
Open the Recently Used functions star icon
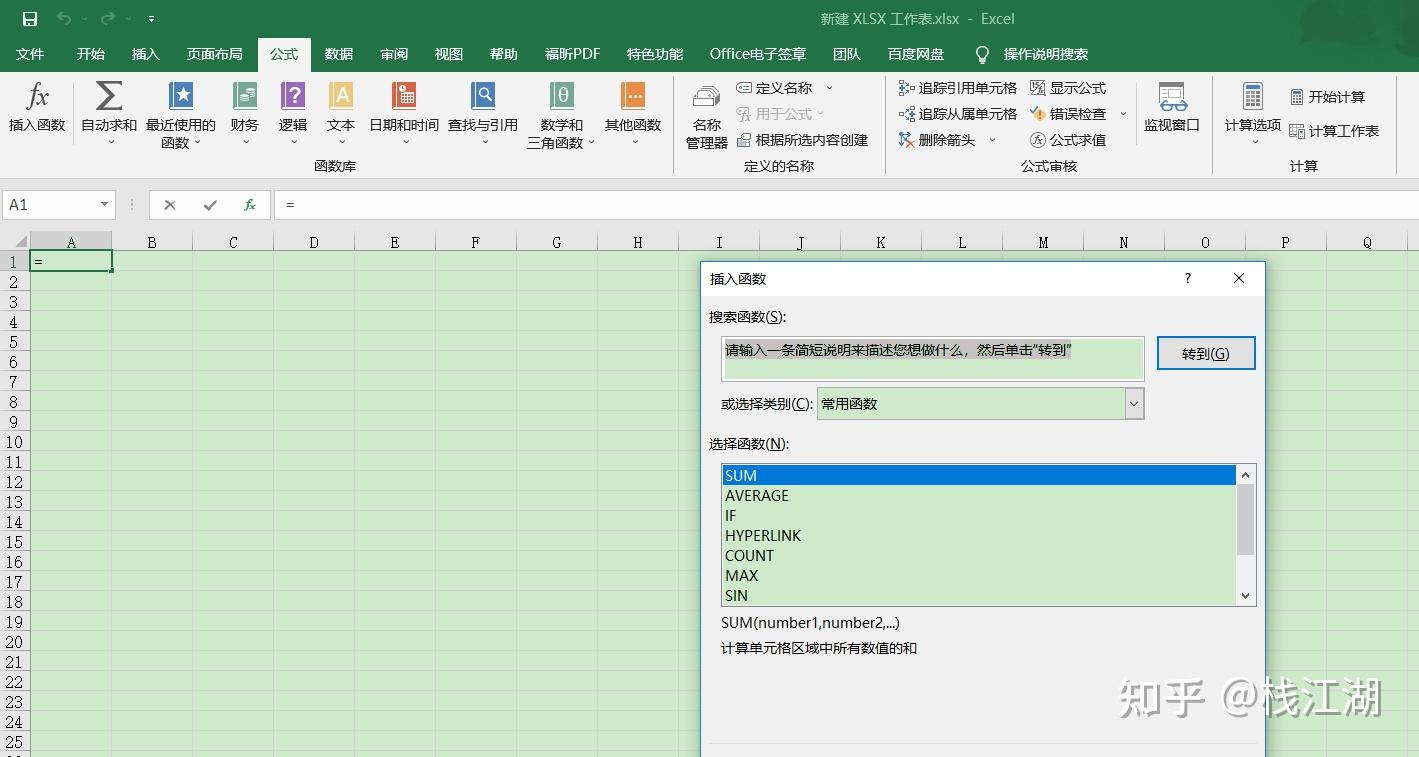181,96
